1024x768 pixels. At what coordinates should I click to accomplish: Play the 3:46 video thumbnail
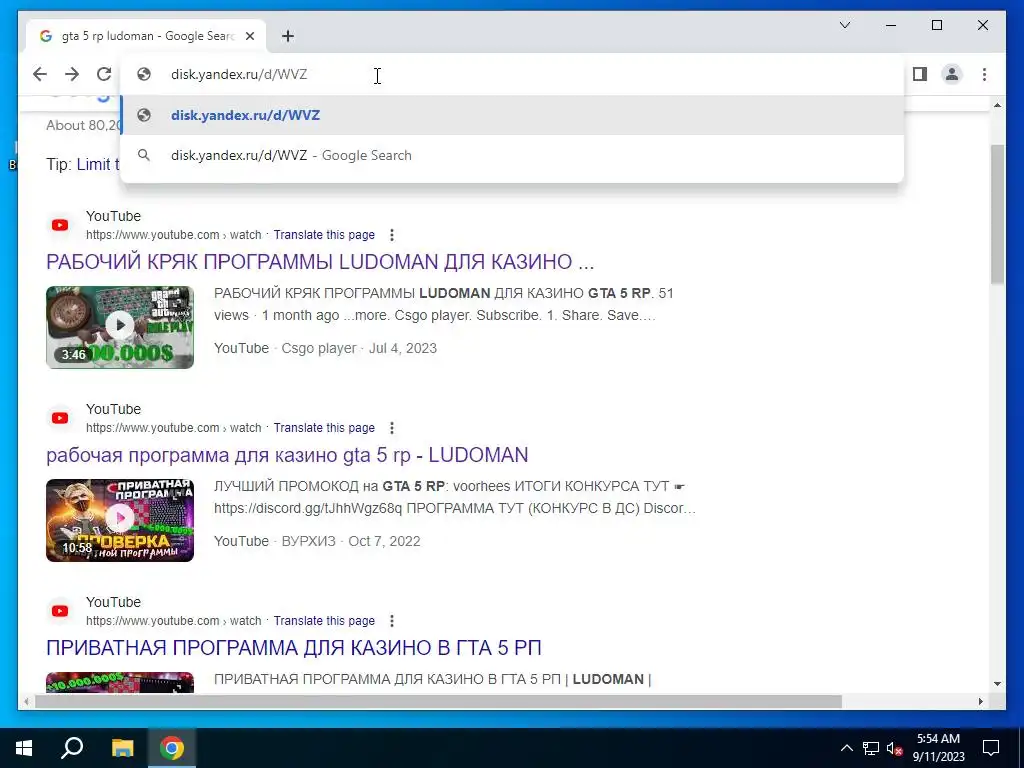[x=120, y=327]
